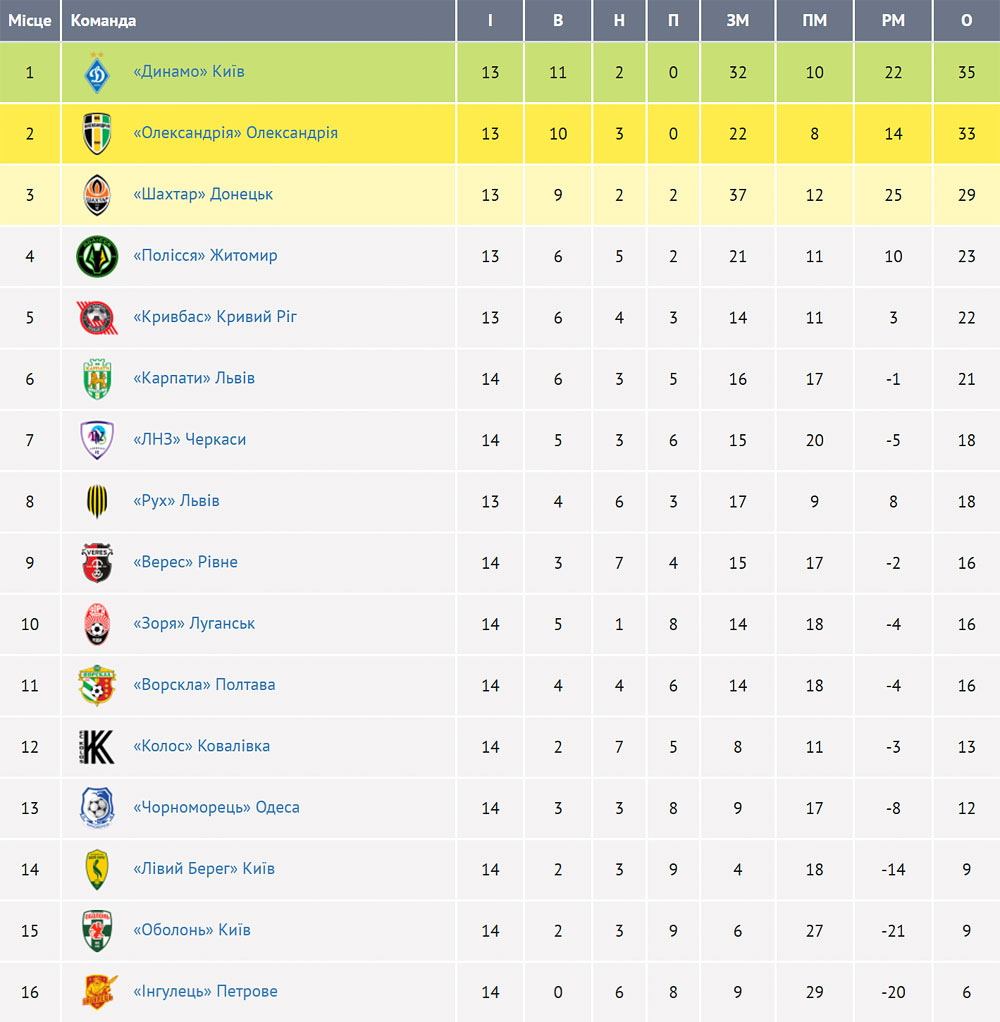The width and height of the screenshot is (1000, 1022).
Task: Click the Місце column header
Action: click(x=30, y=20)
